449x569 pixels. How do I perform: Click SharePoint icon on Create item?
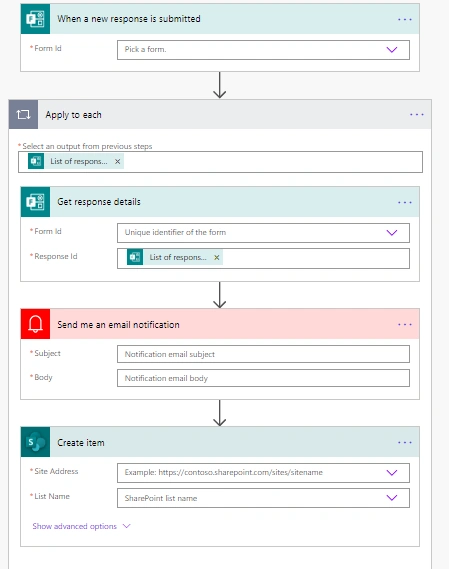click(x=35, y=442)
